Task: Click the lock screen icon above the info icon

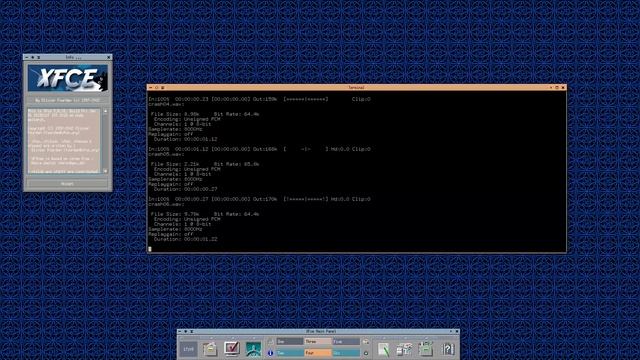Action: [270, 342]
